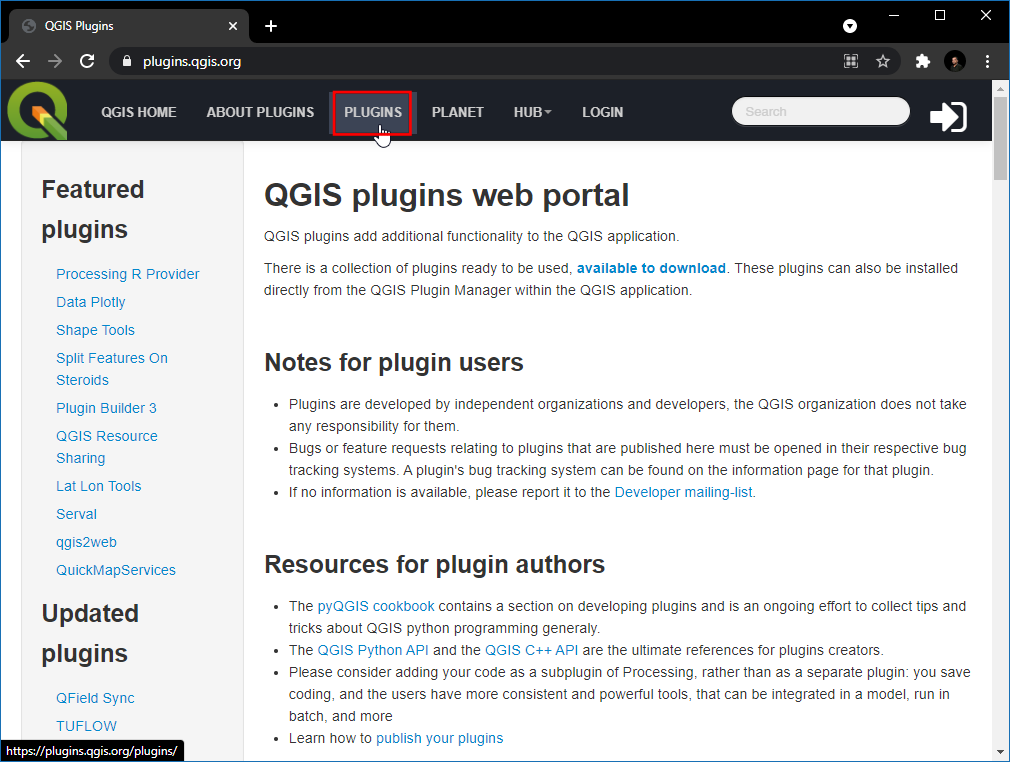This screenshot has height=762, width=1010.
Task: Open the 'available to download' link
Action: point(651,268)
